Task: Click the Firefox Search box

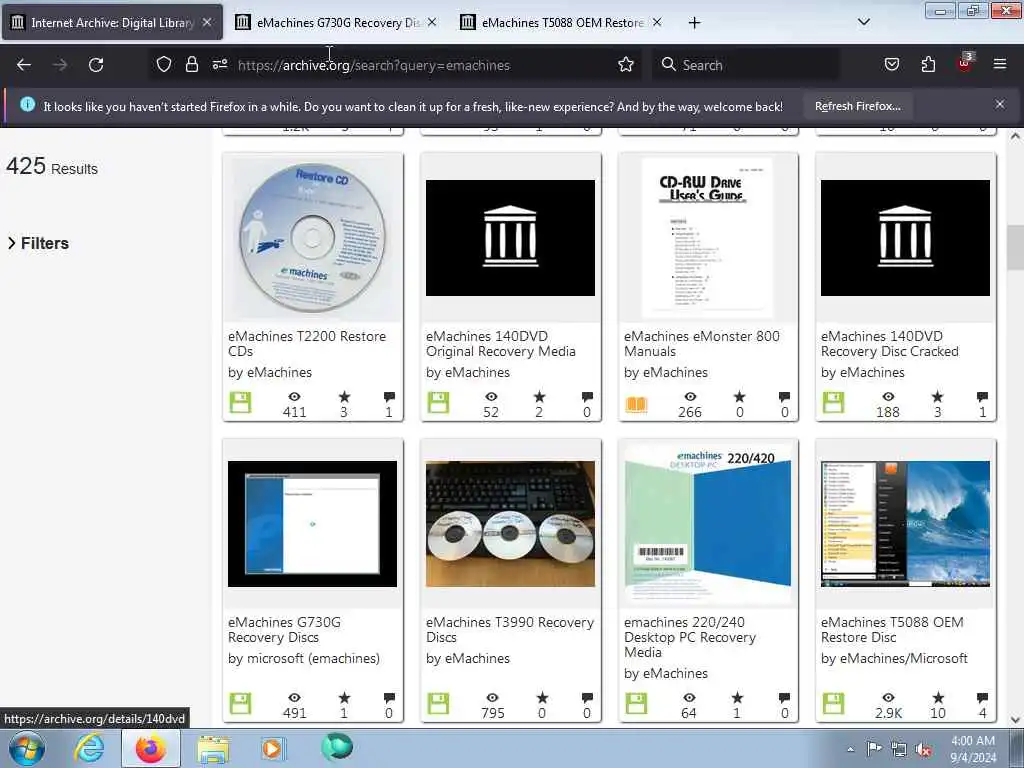Action: (x=746, y=65)
